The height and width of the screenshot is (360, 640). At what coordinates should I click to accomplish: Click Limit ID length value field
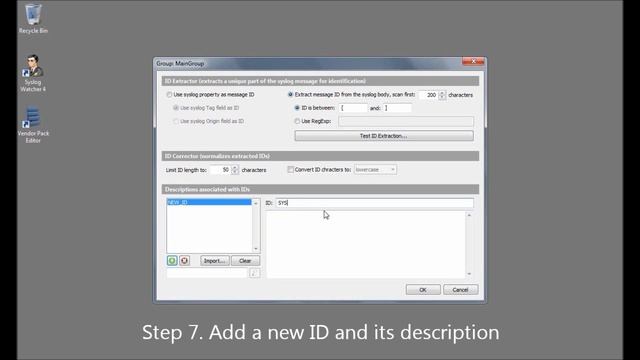tap(220, 170)
